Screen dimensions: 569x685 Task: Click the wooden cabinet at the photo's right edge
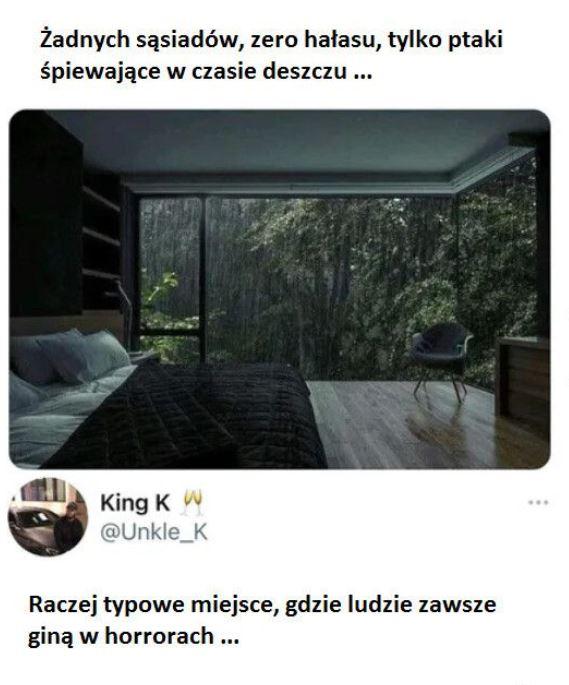click(x=522, y=378)
